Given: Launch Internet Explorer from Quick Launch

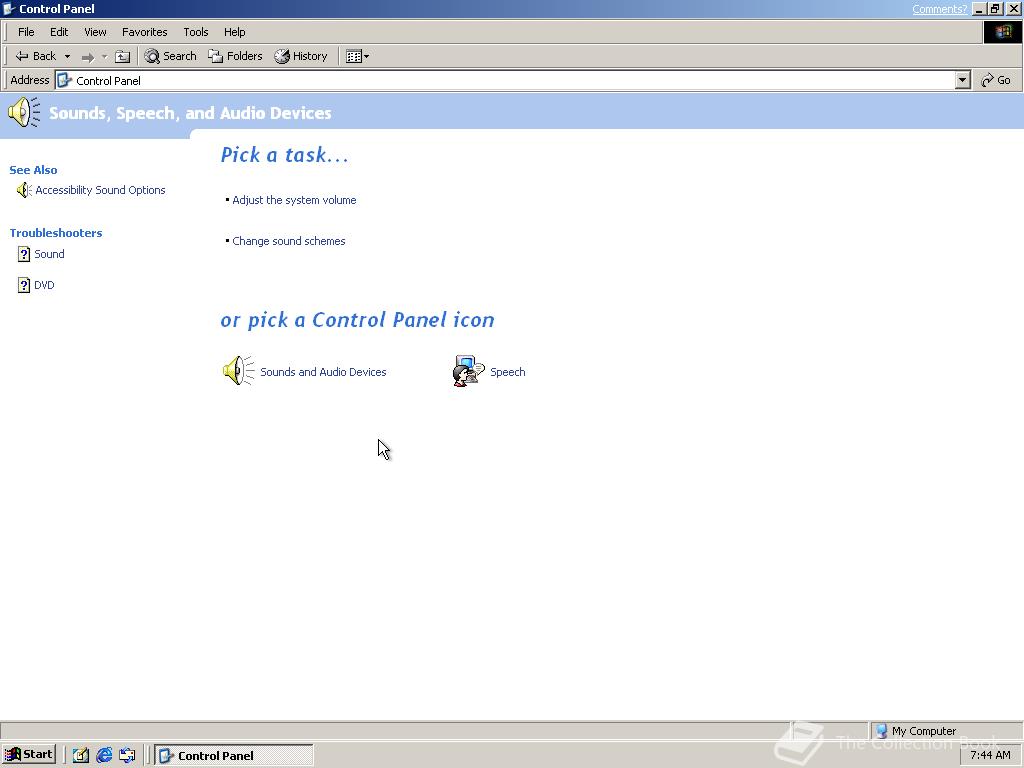Looking at the screenshot, I should click(104, 755).
